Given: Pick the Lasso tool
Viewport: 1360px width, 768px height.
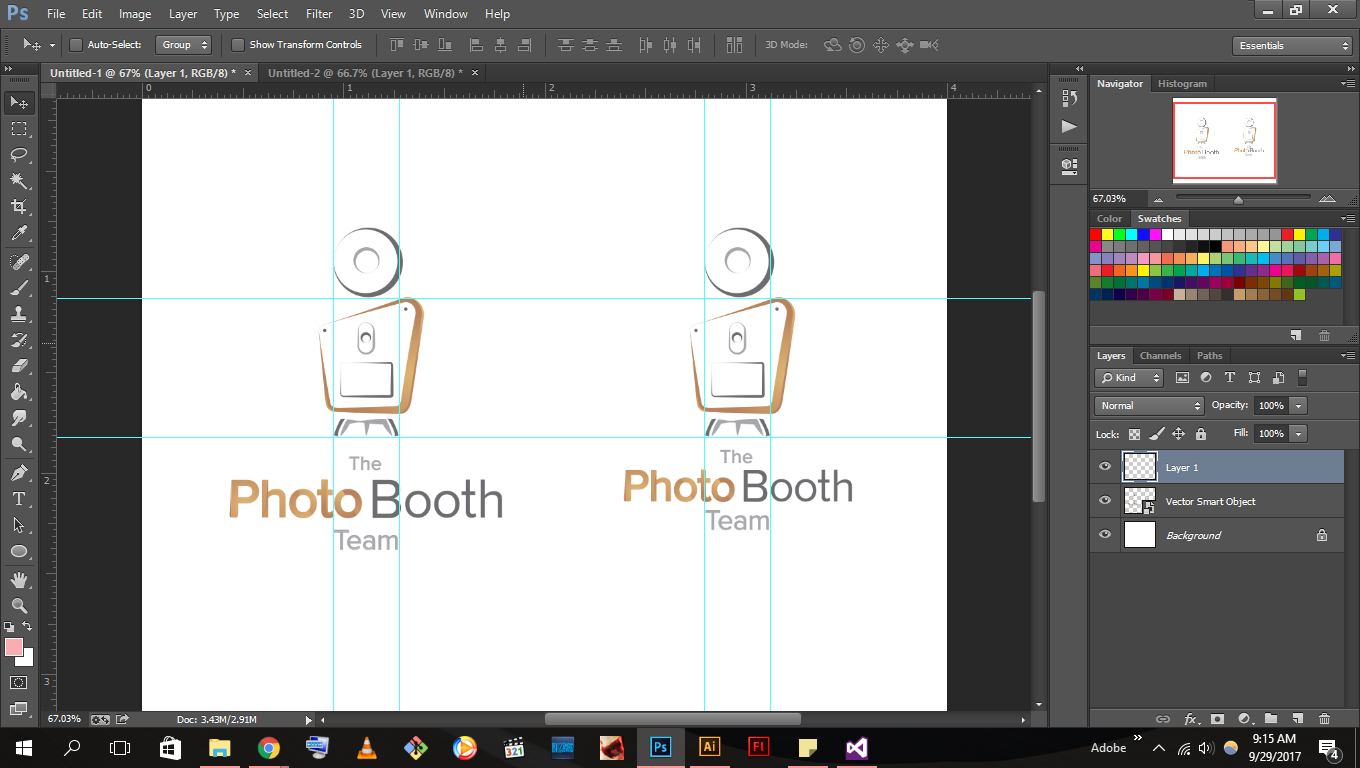Looking at the screenshot, I should [19, 155].
